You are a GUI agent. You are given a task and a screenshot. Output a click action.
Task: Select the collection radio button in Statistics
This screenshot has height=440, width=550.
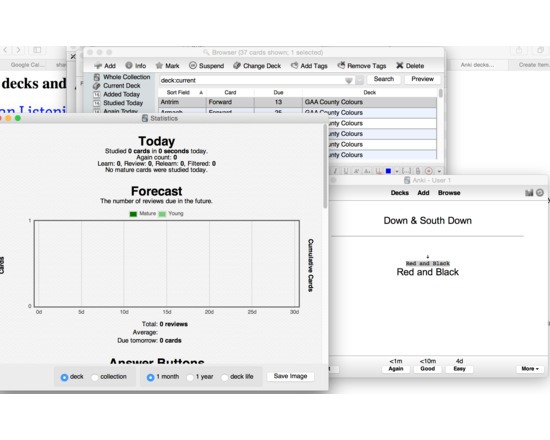pyautogui.click(x=94, y=378)
